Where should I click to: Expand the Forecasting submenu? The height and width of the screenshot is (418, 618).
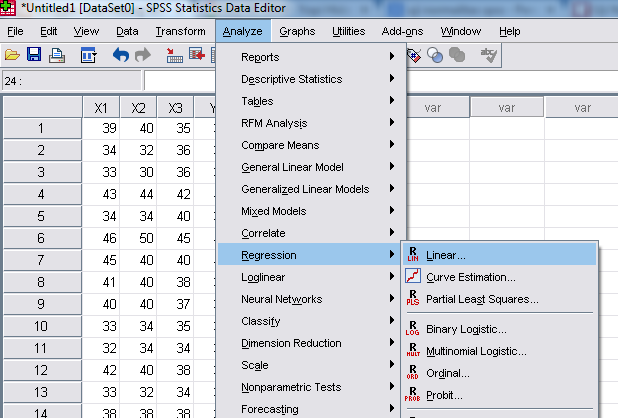point(309,409)
